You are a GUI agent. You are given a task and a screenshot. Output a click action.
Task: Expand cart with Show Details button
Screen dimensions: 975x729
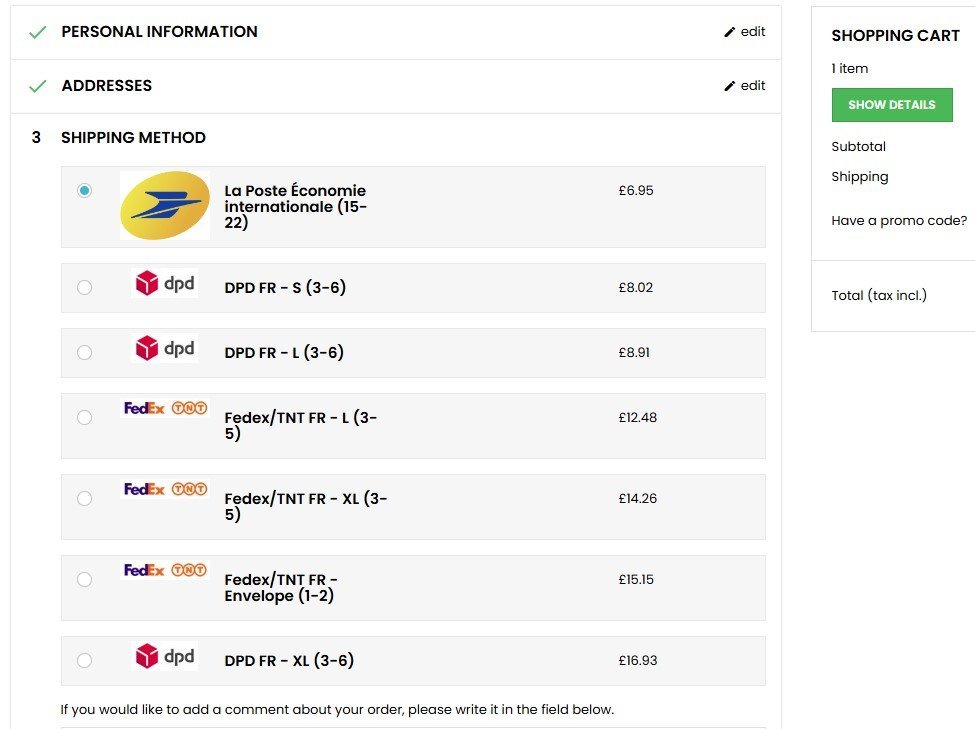[x=891, y=105]
